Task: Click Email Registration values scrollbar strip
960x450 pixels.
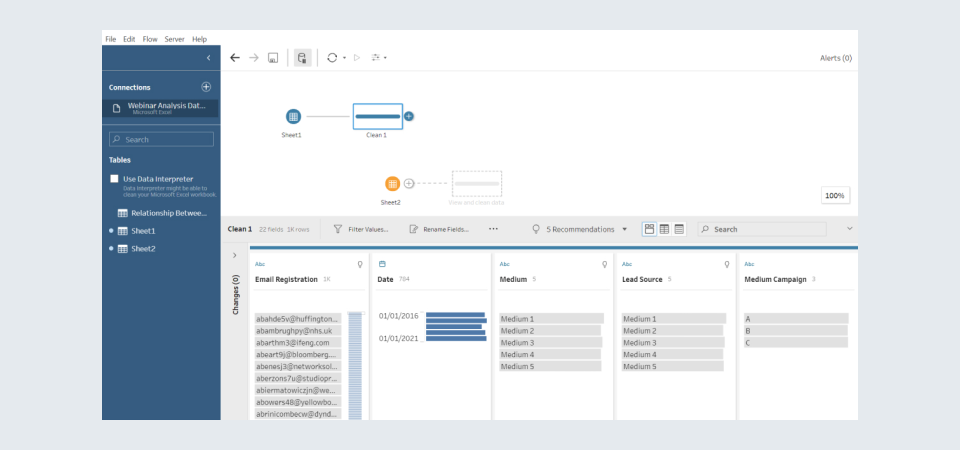Action: [x=355, y=366]
